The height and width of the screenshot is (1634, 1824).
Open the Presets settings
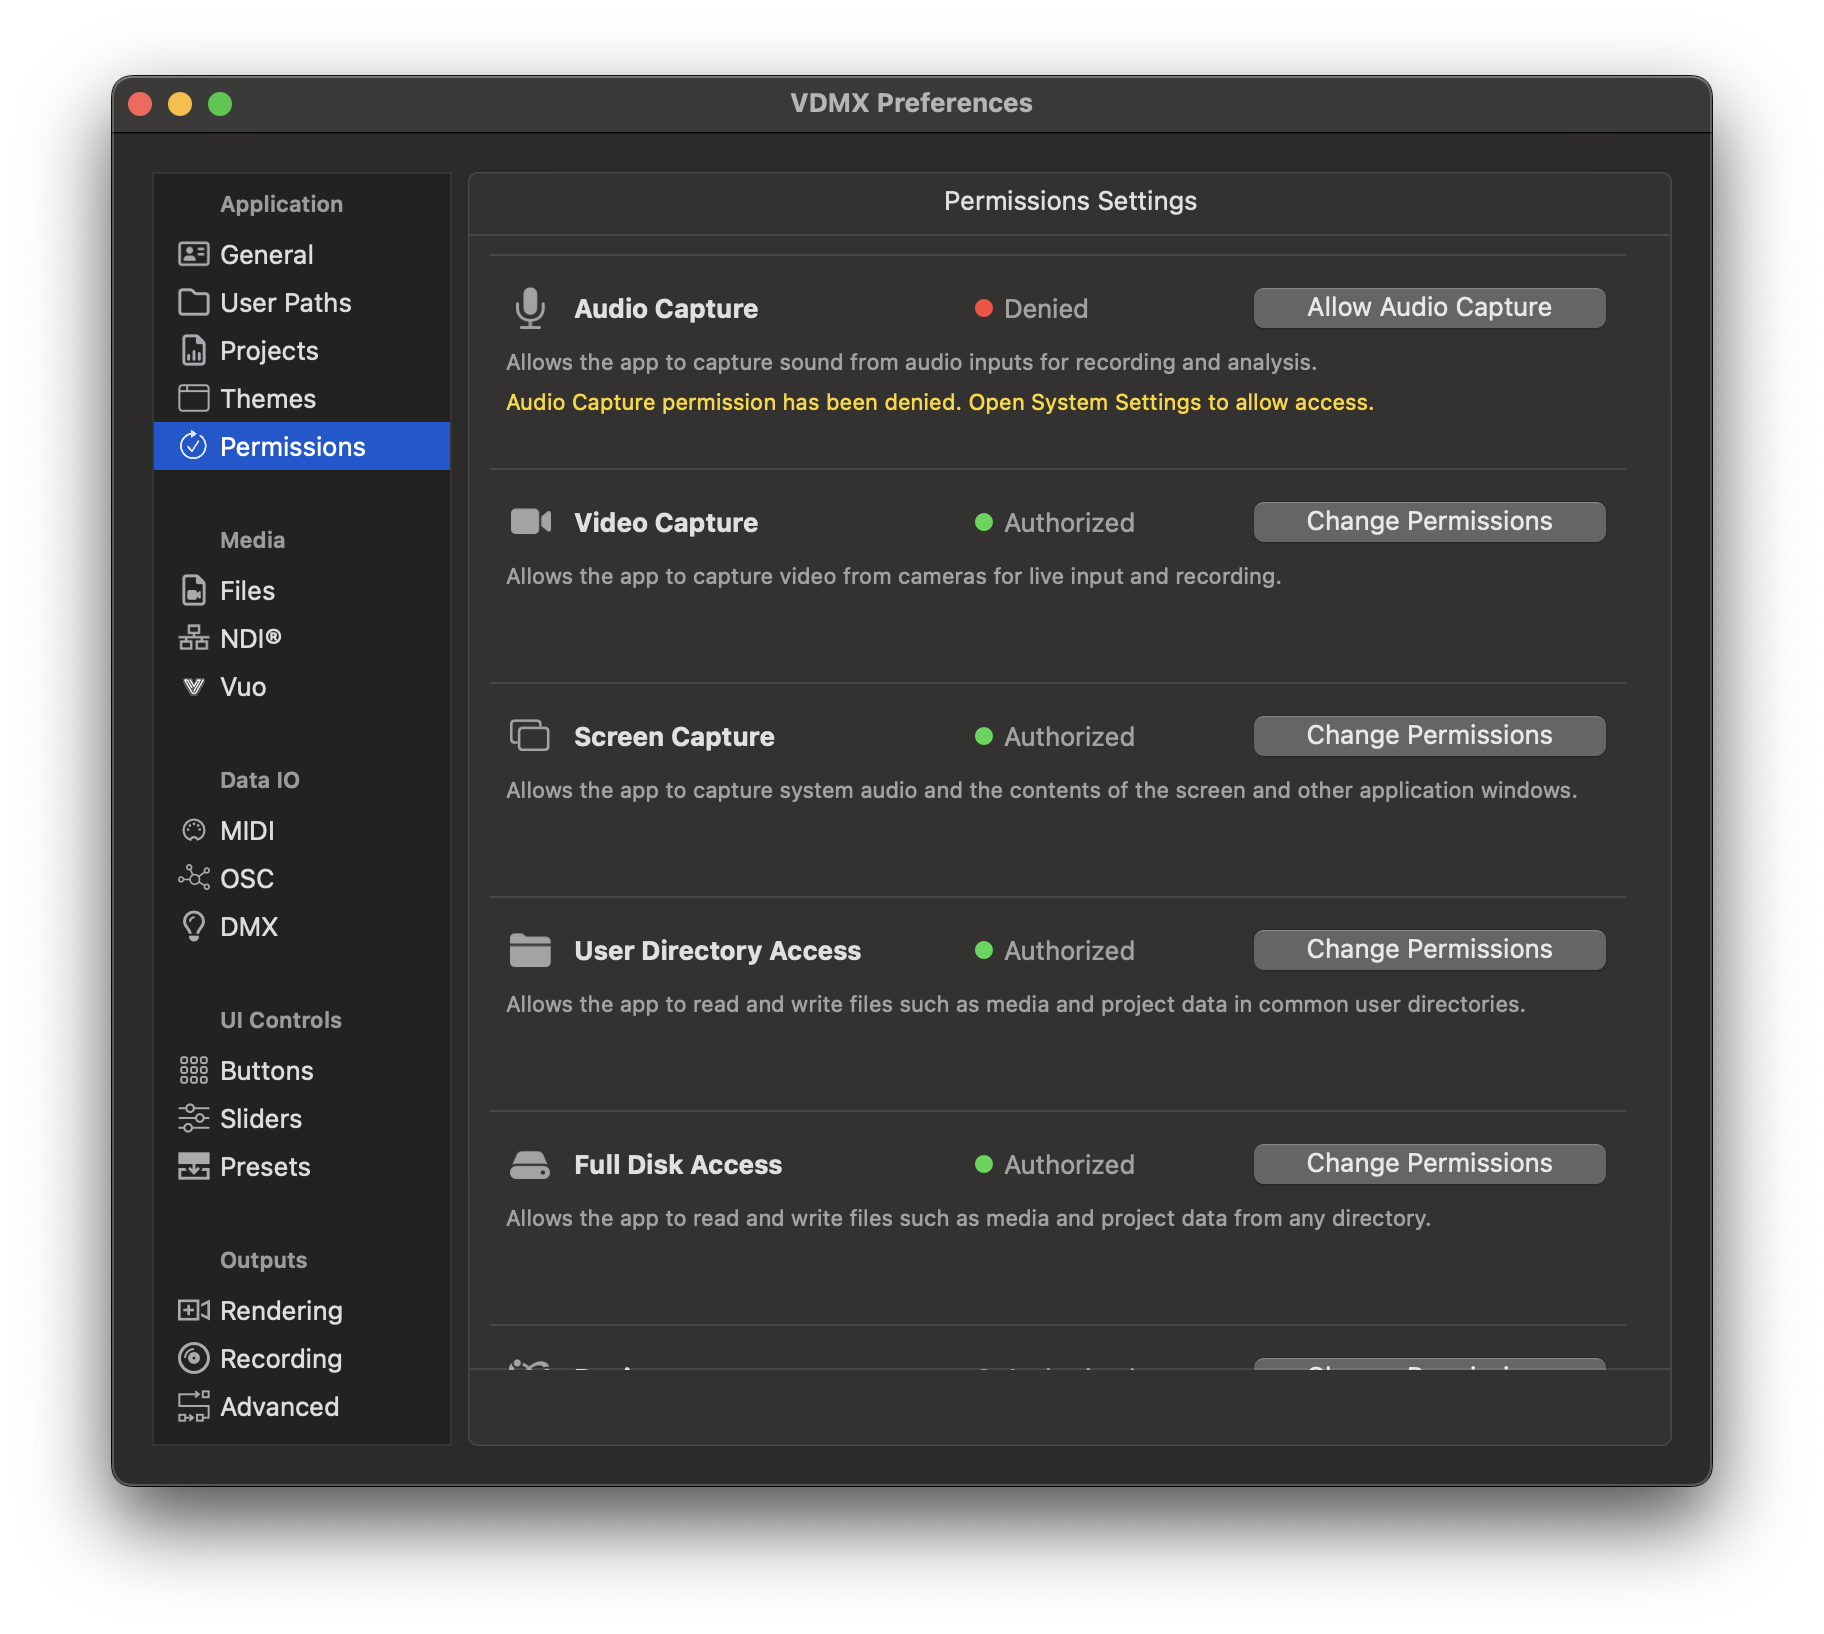[302, 1166]
